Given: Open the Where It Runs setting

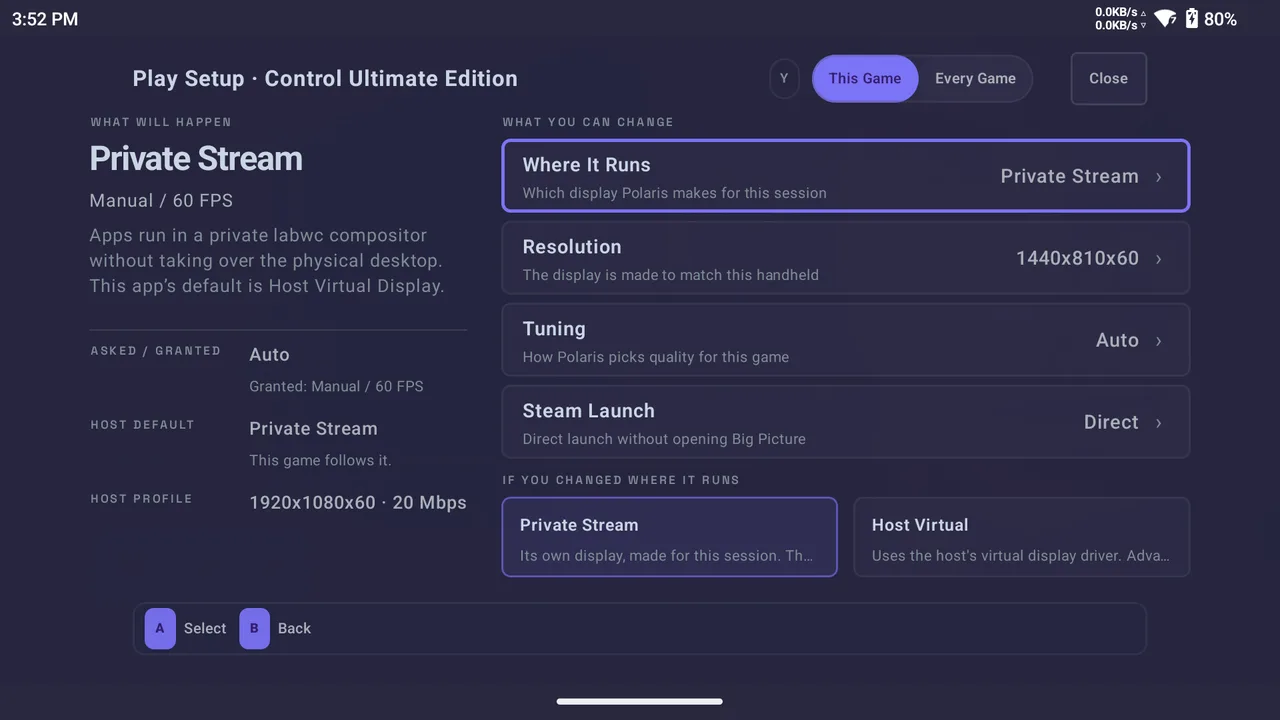Looking at the screenshot, I should [846, 176].
